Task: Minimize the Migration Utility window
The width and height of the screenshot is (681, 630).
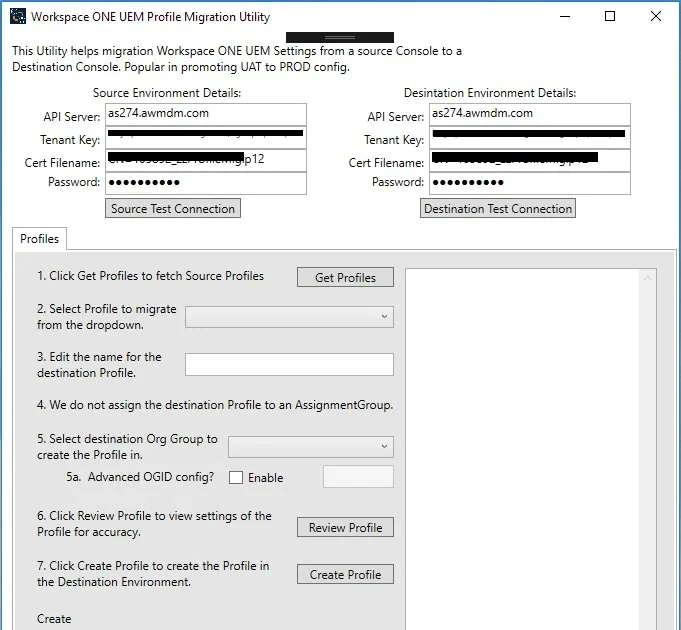Action: tap(565, 16)
